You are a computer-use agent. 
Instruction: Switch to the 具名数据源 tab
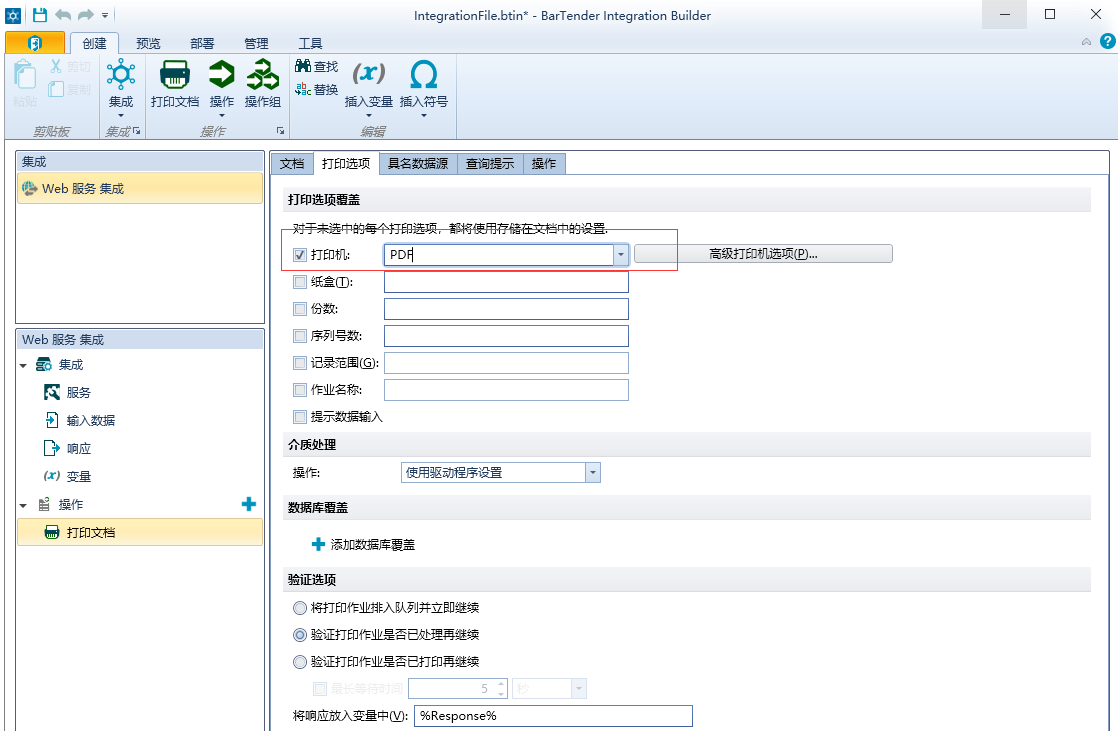(x=418, y=164)
